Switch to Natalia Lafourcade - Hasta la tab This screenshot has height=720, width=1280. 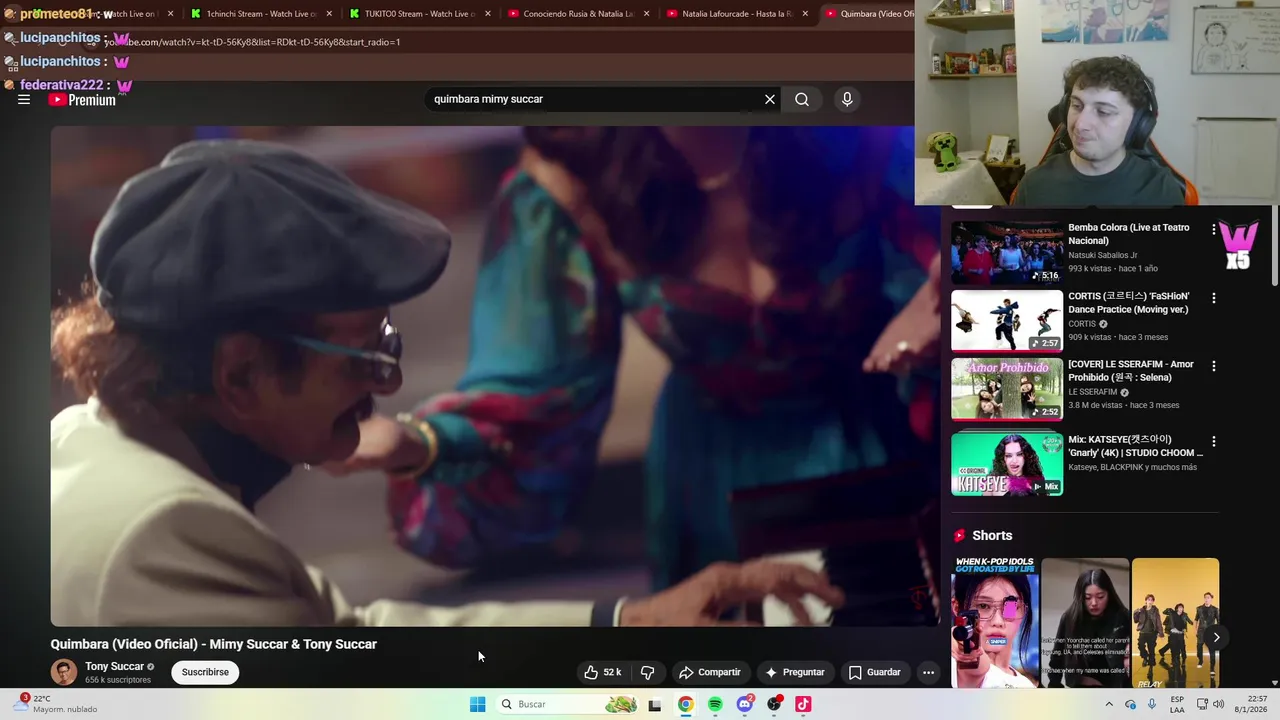pyautogui.click(x=731, y=14)
